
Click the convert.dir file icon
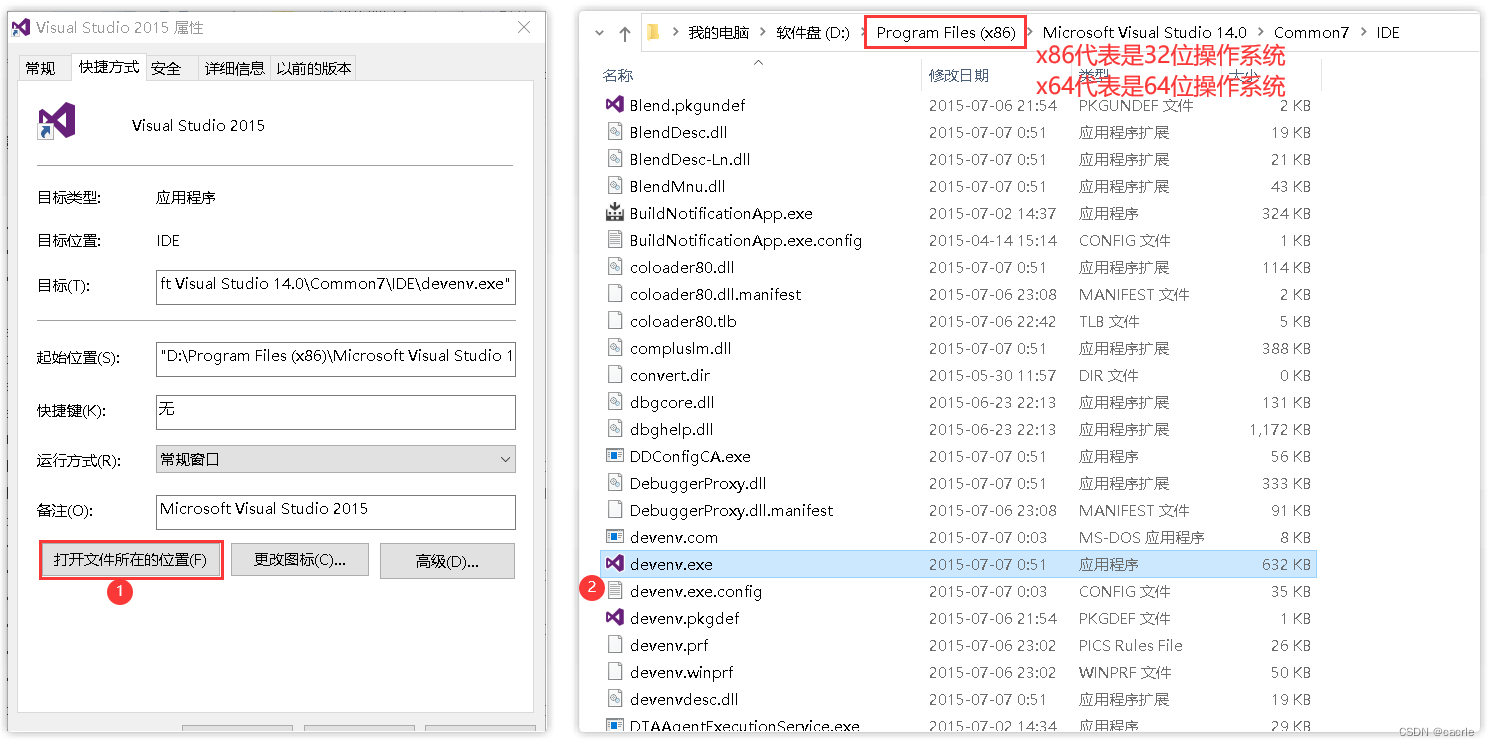(614, 375)
